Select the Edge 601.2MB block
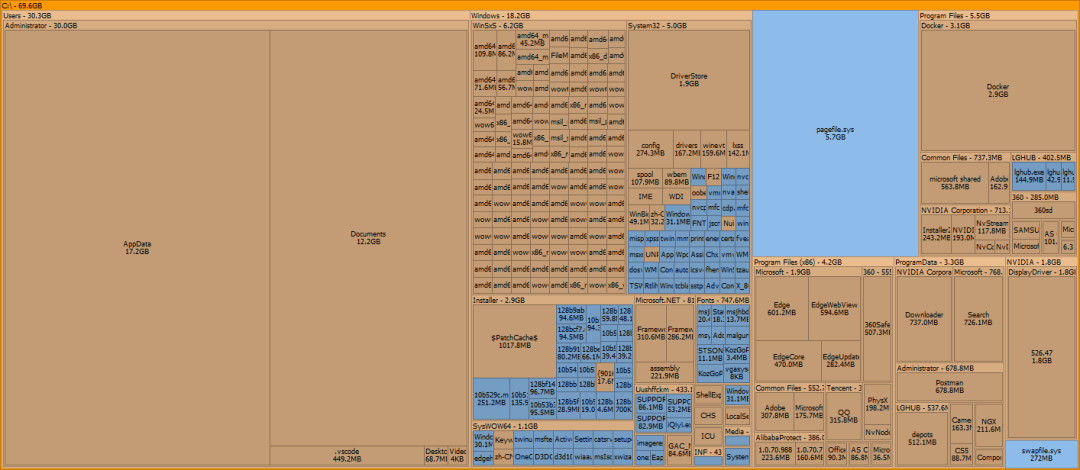 [x=781, y=309]
